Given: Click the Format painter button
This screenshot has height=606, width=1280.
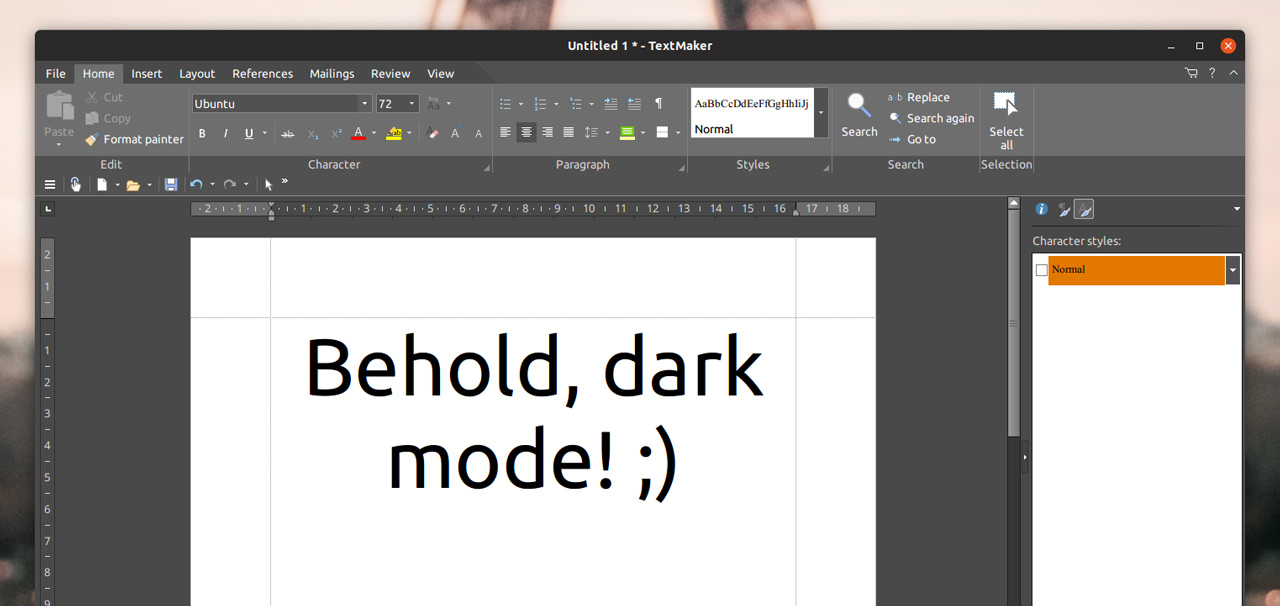Looking at the screenshot, I should pos(134,139).
